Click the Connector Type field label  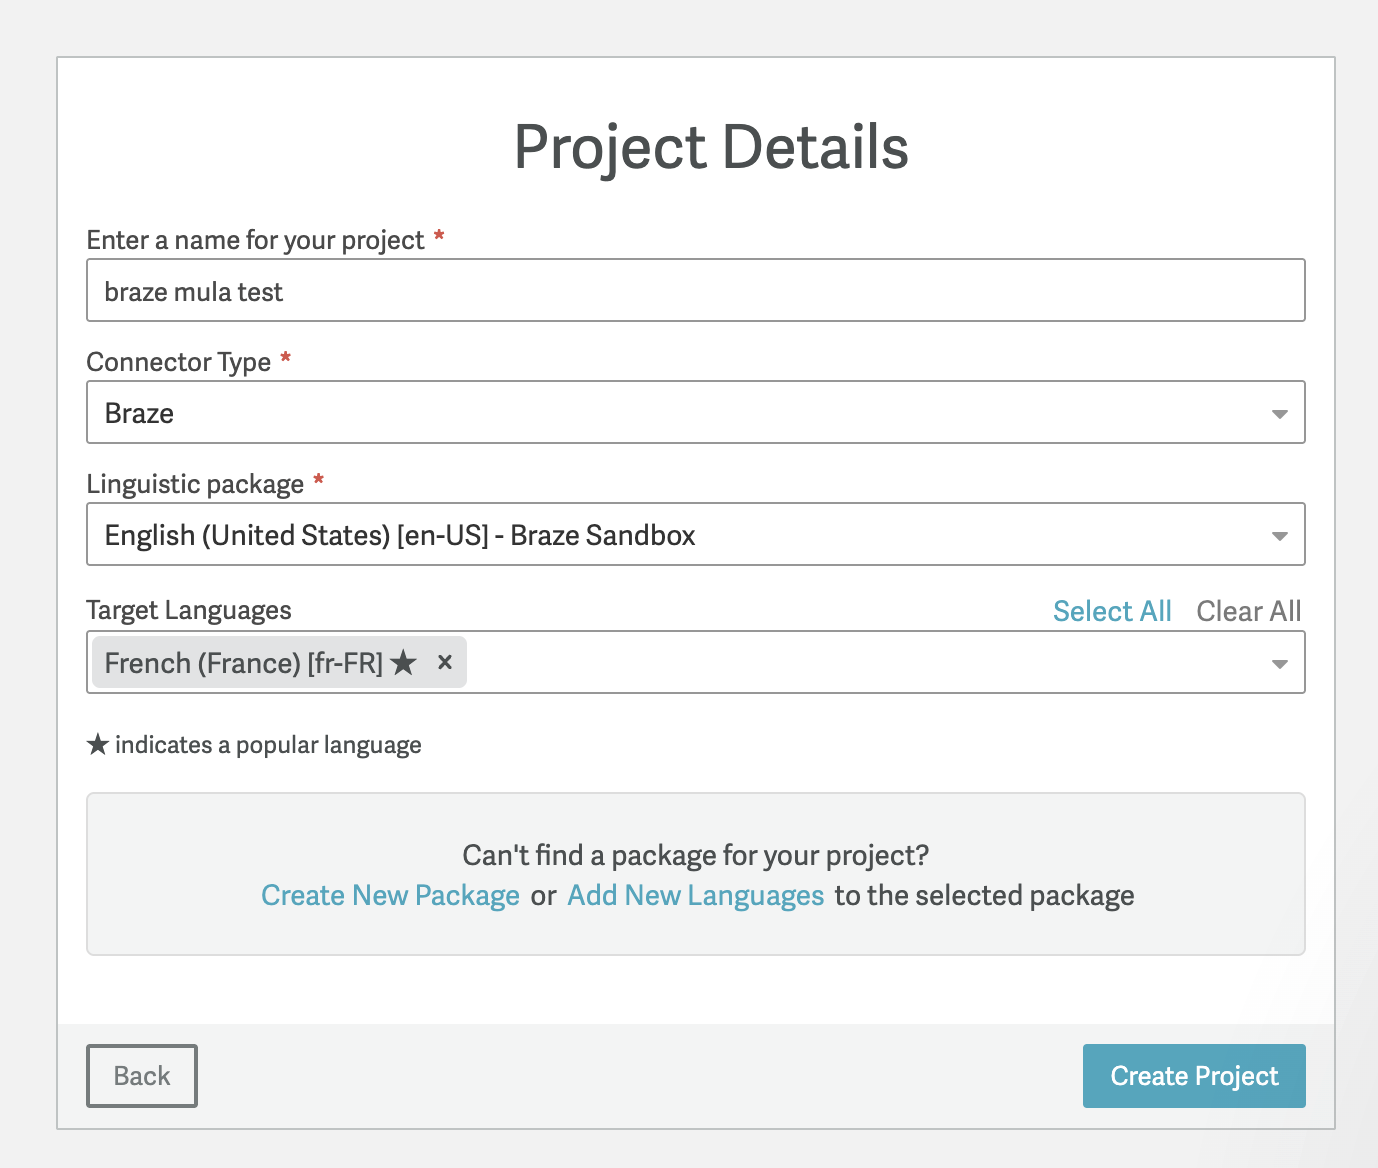(x=179, y=362)
